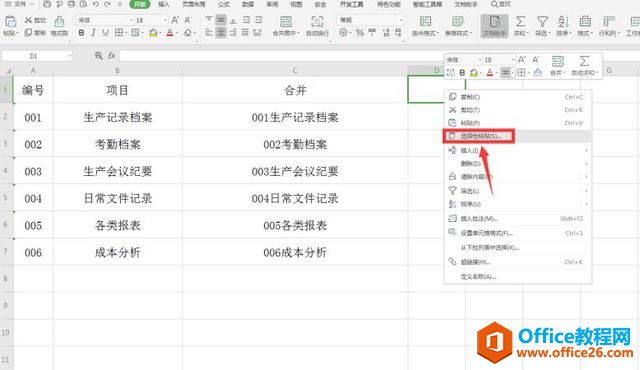Choose Format Cells (设置单元格格式) in context menu
Viewport: 640px width, 370px height.
pos(518,233)
